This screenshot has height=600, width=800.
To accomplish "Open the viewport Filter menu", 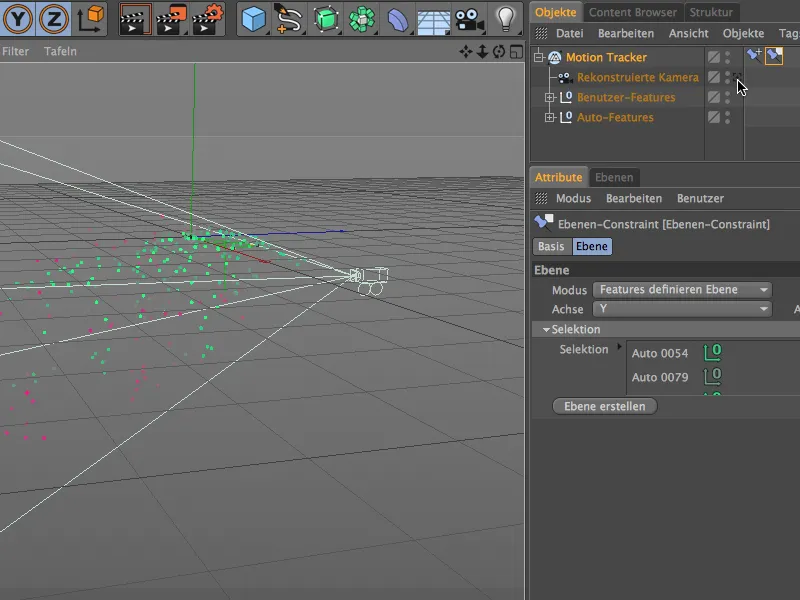I will pyautogui.click(x=15, y=51).
